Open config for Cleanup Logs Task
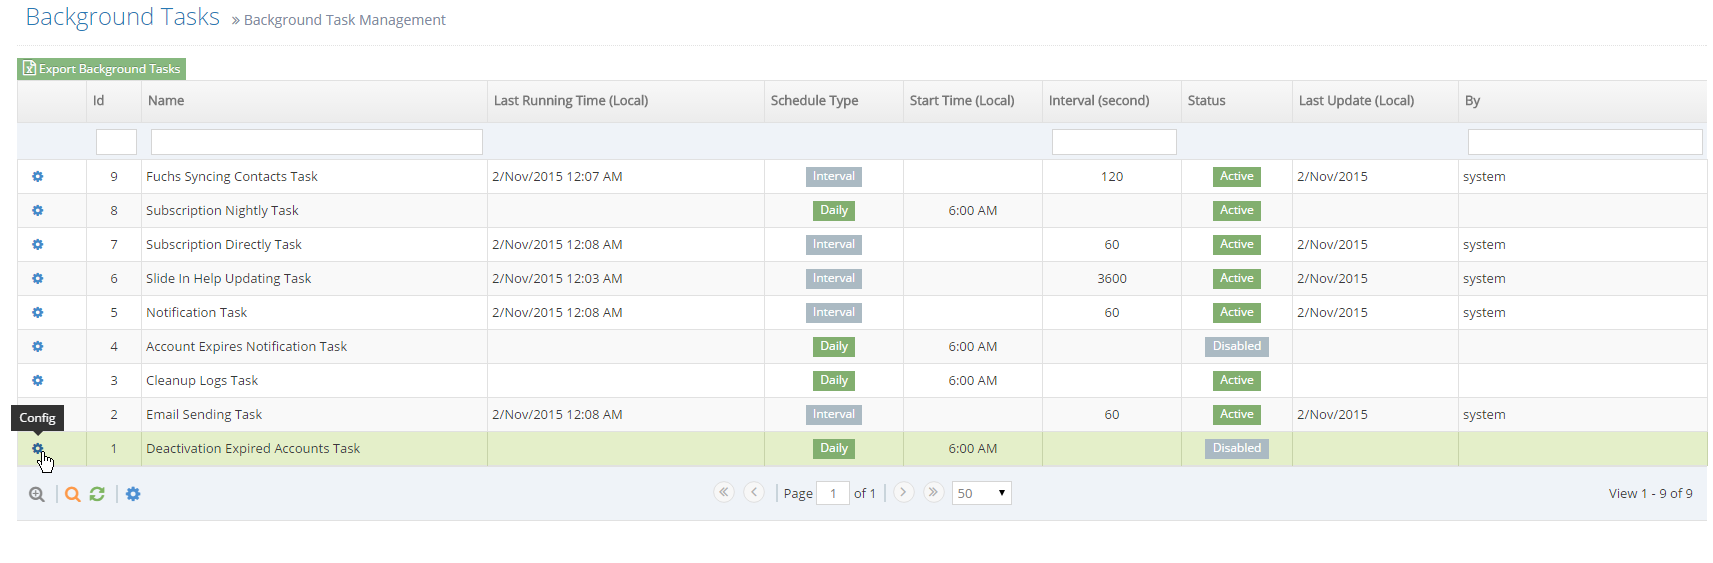Viewport: 1713px width, 563px height. (37, 381)
